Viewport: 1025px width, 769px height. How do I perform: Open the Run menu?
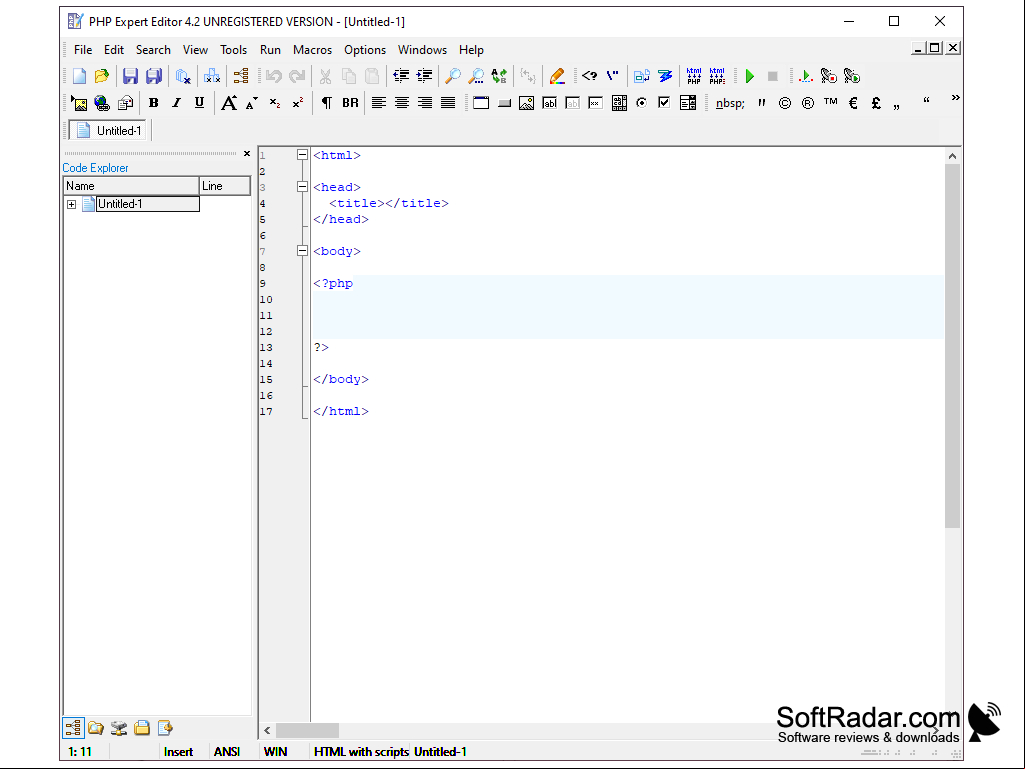point(270,50)
